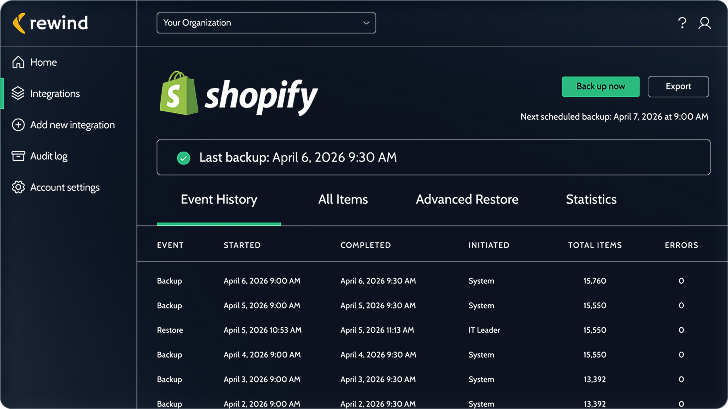Click the Export button
Screen dimensions: 728x409
tap(678, 86)
